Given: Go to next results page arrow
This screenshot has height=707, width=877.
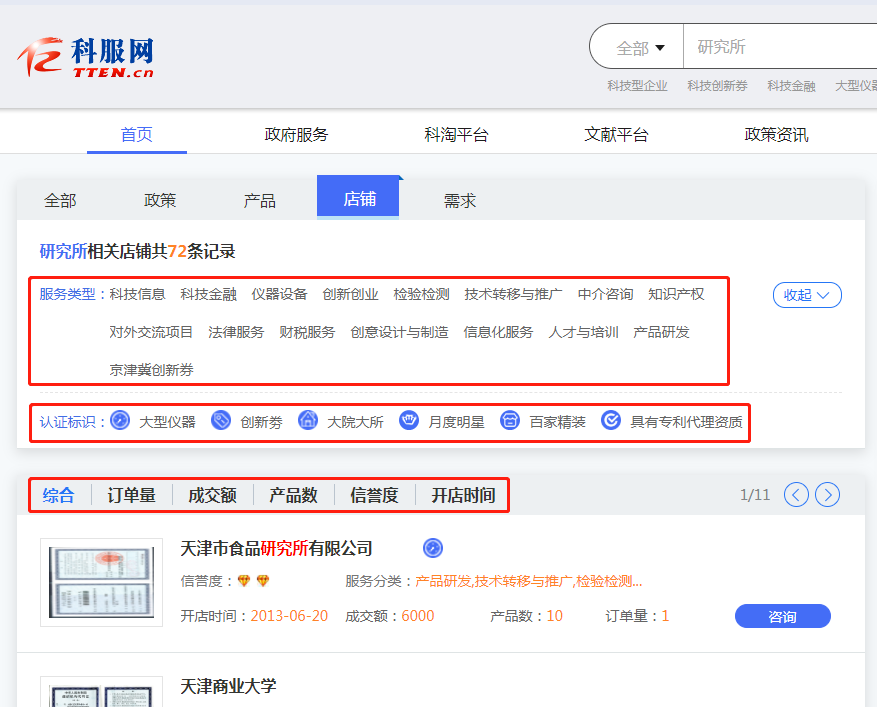Looking at the screenshot, I should (828, 494).
